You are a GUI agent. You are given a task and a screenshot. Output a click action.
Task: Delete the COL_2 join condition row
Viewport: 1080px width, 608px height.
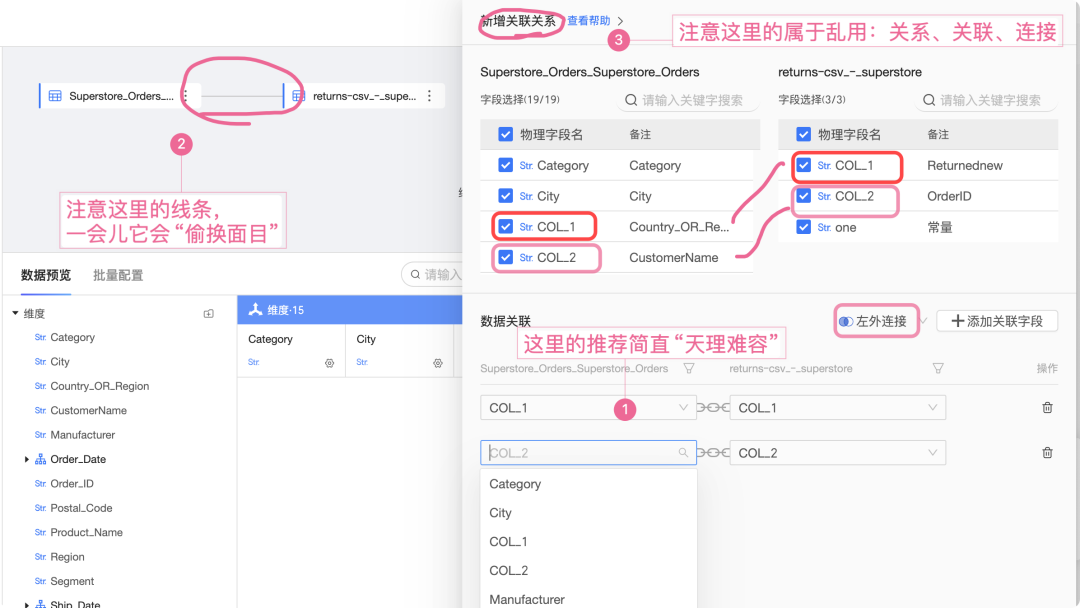[1047, 452]
